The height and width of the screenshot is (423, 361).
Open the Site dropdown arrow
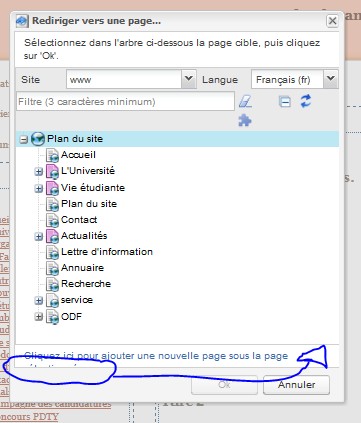click(189, 79)
